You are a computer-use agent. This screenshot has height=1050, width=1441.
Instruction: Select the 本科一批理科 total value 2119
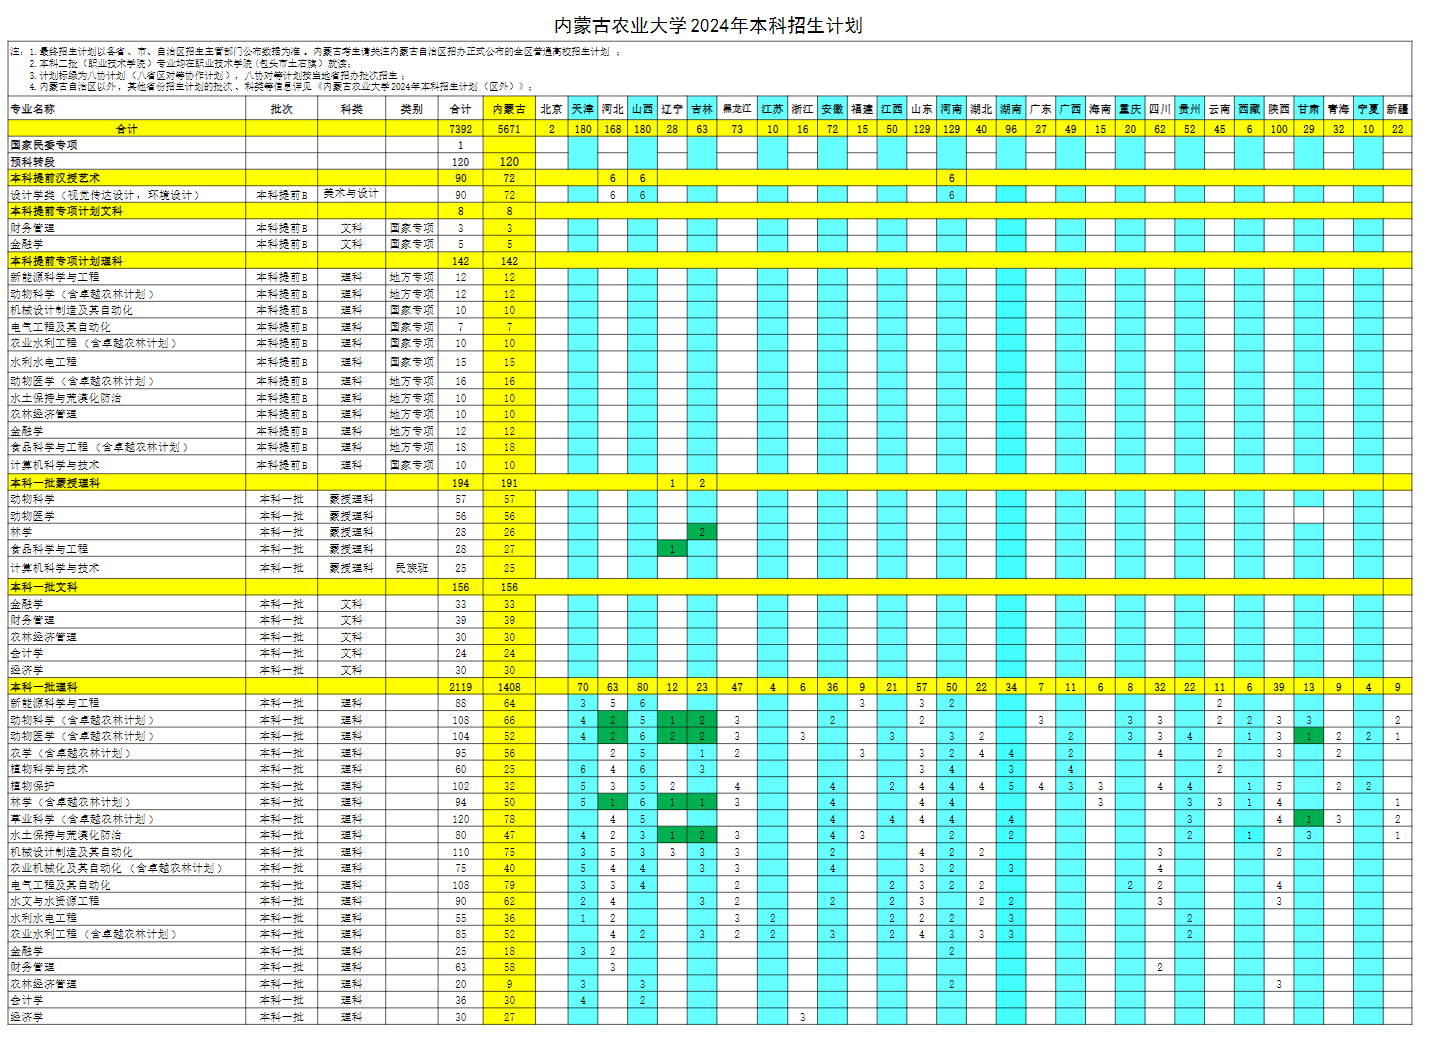pos(461,687)
